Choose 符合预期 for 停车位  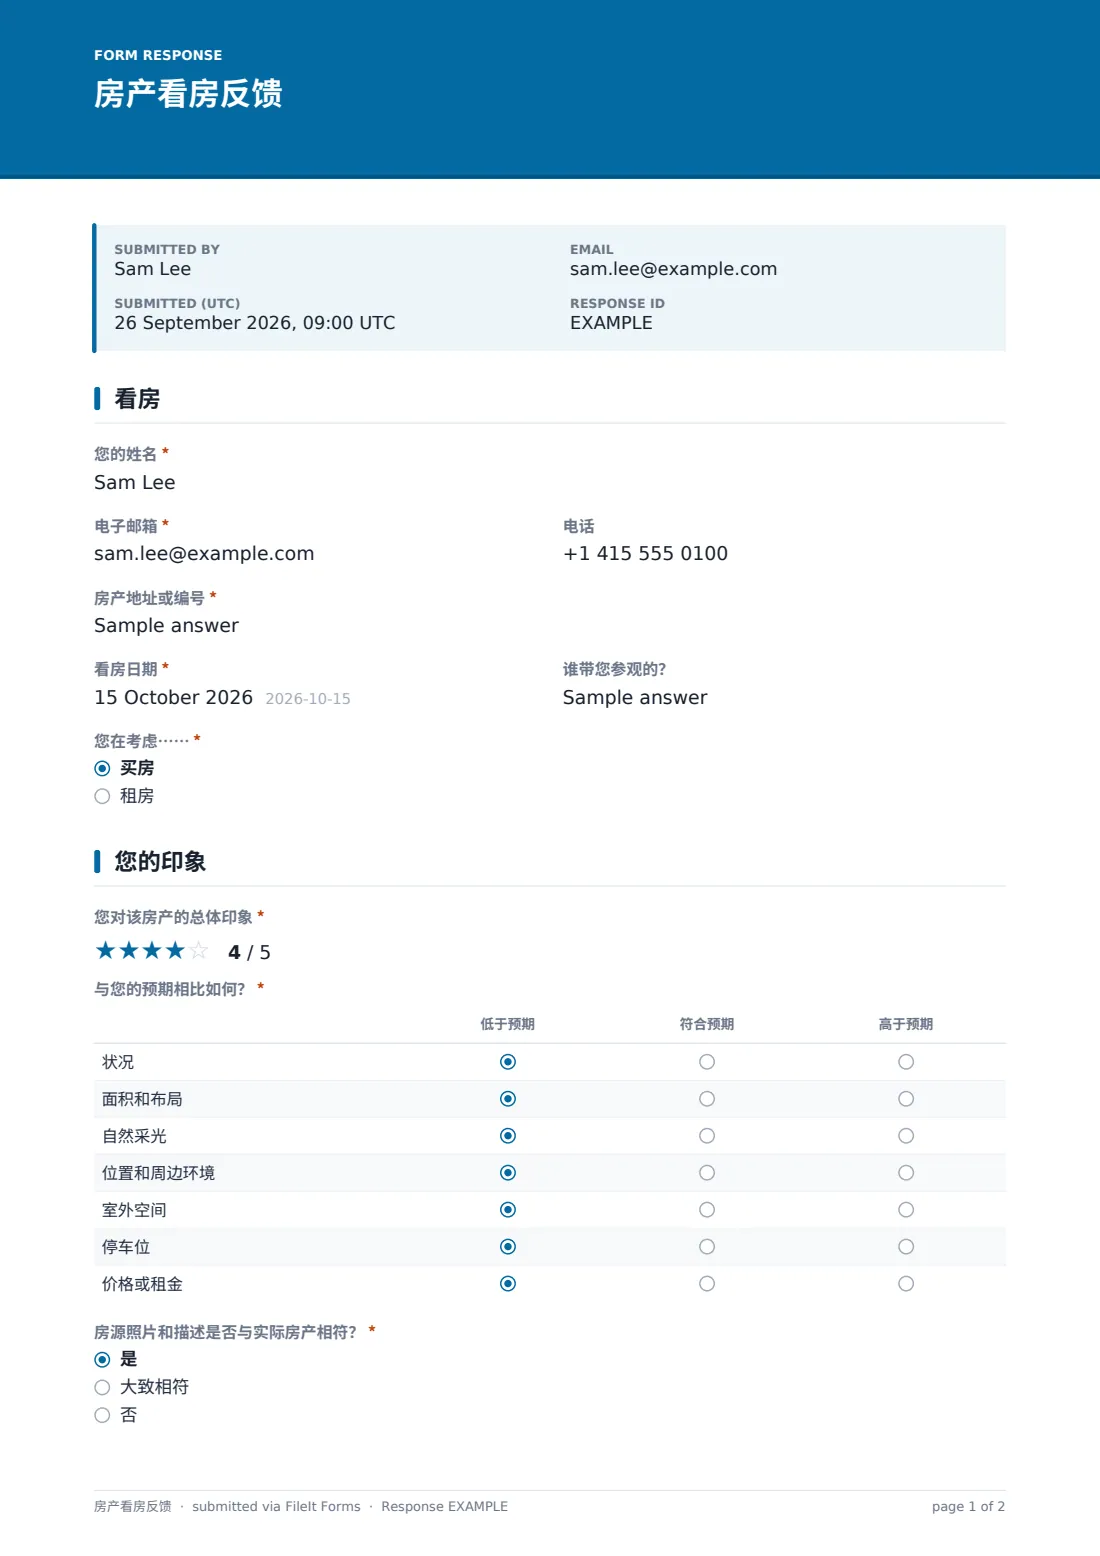click(707, 1247)
